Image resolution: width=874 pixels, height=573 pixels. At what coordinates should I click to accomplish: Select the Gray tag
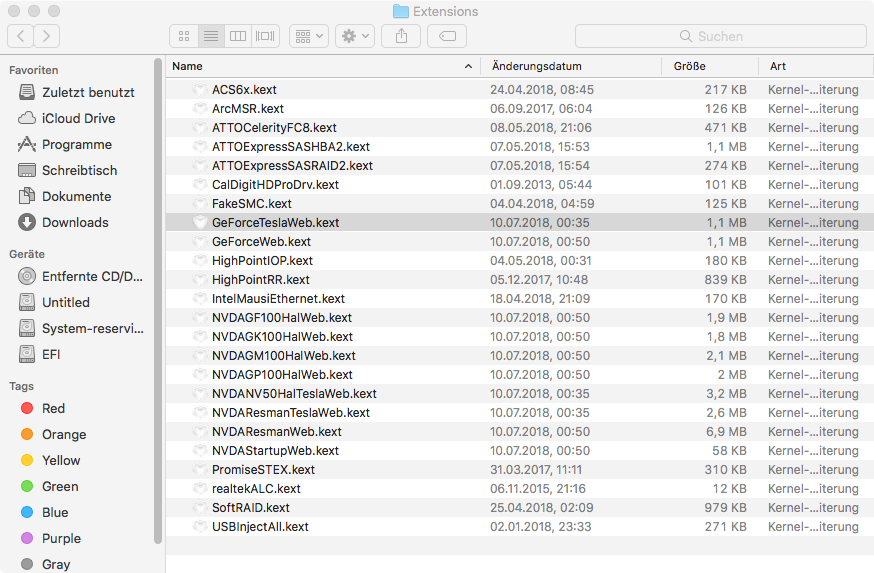click(x=46, y=564)
